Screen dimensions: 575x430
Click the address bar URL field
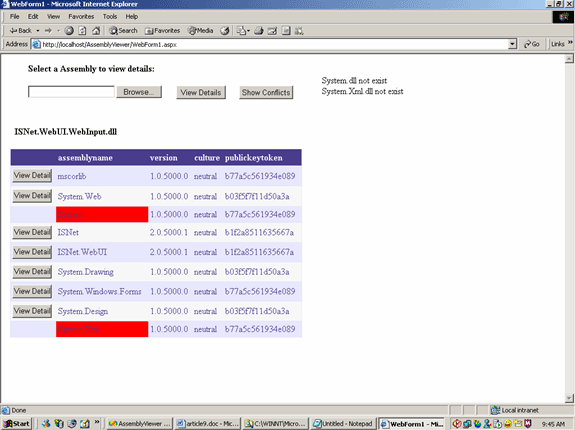[270, 44]
